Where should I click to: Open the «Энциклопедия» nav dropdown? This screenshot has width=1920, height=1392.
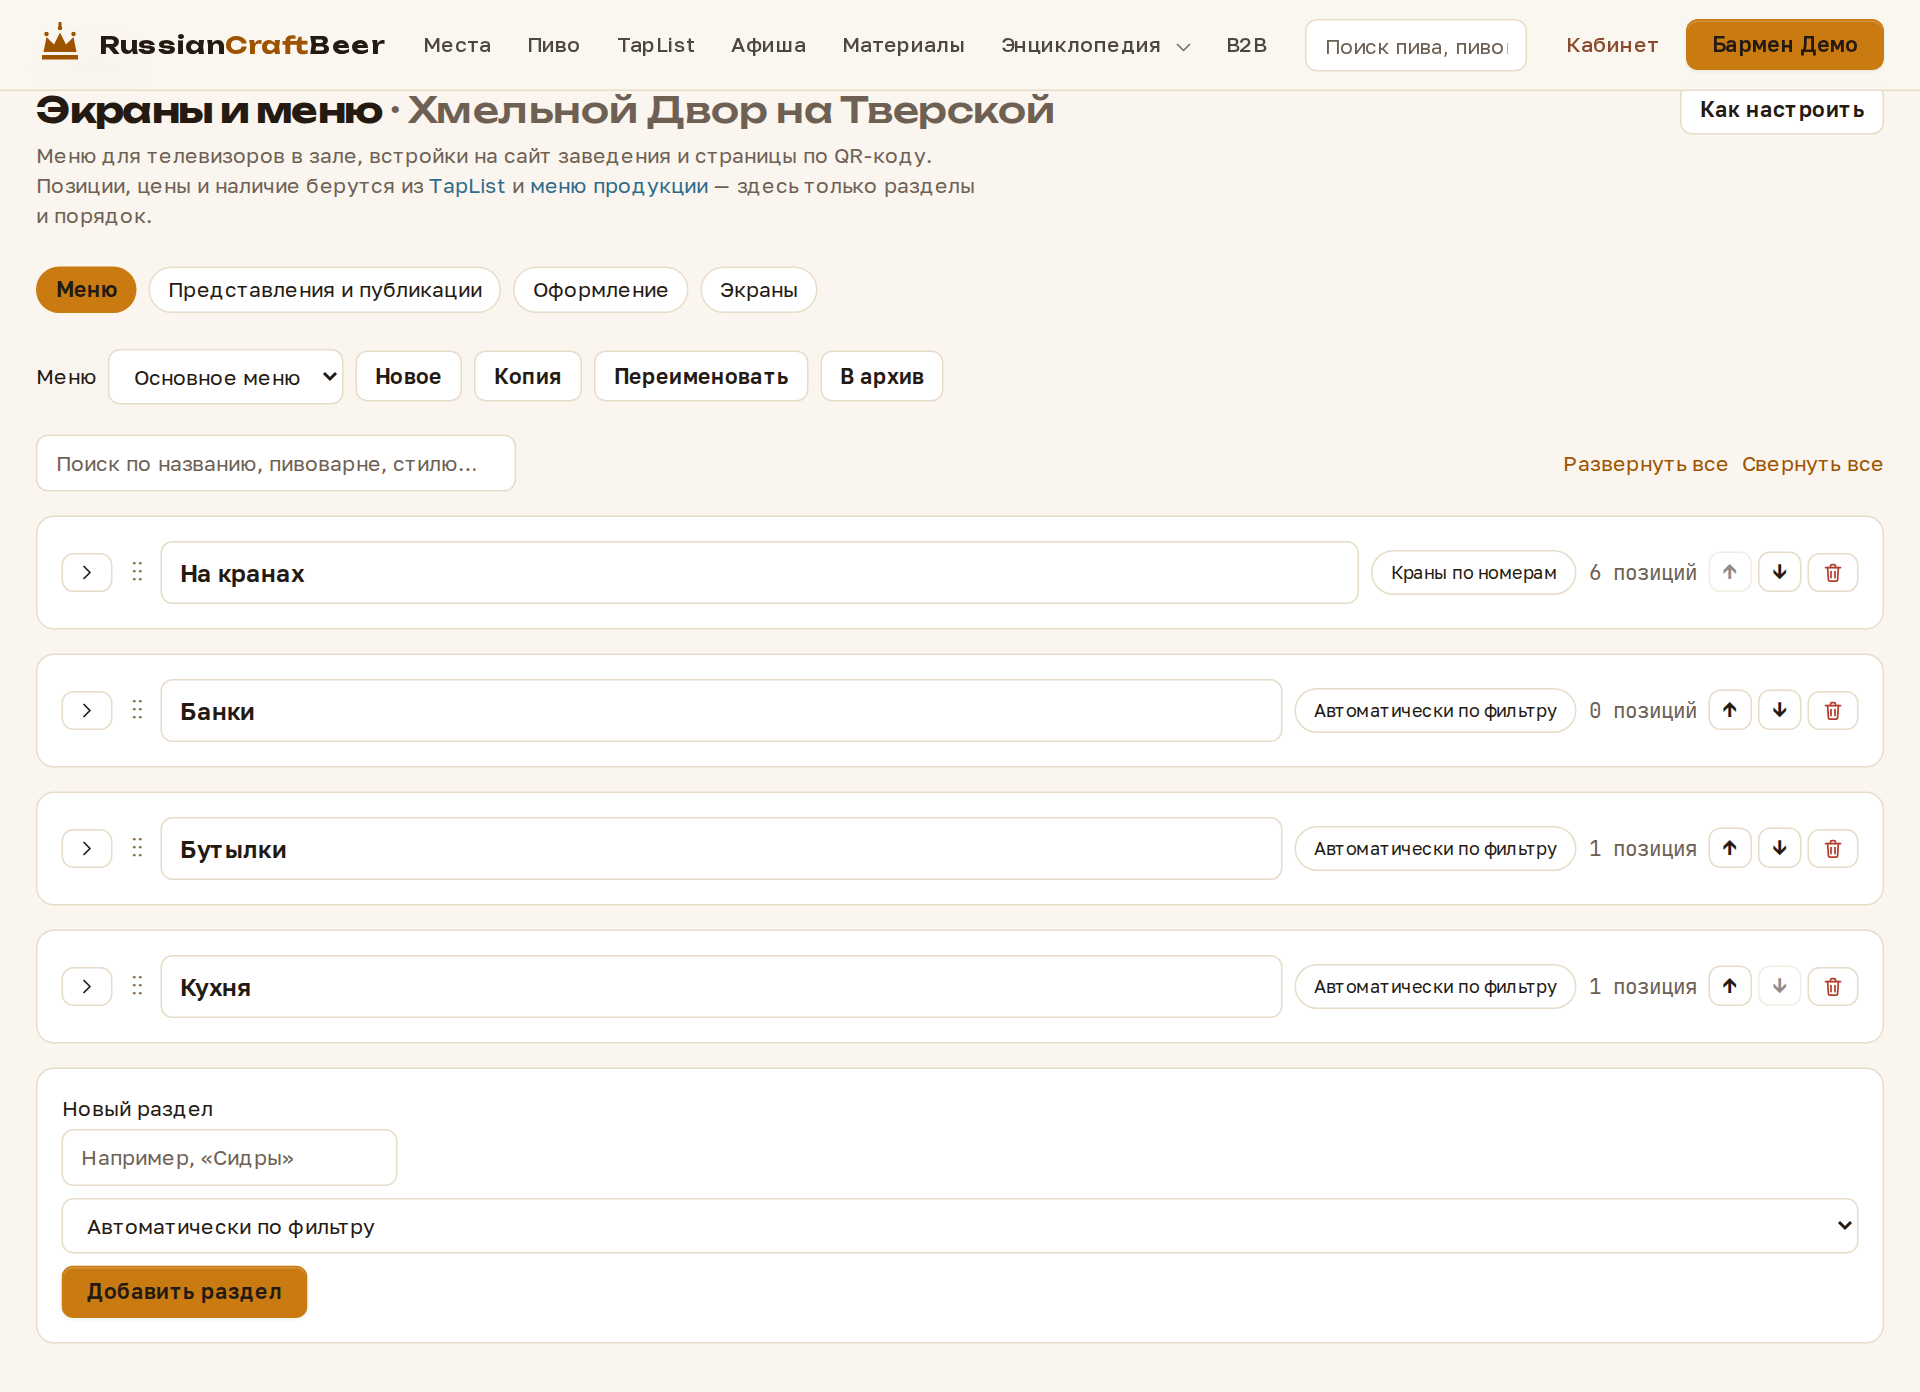click(1095, 45)
